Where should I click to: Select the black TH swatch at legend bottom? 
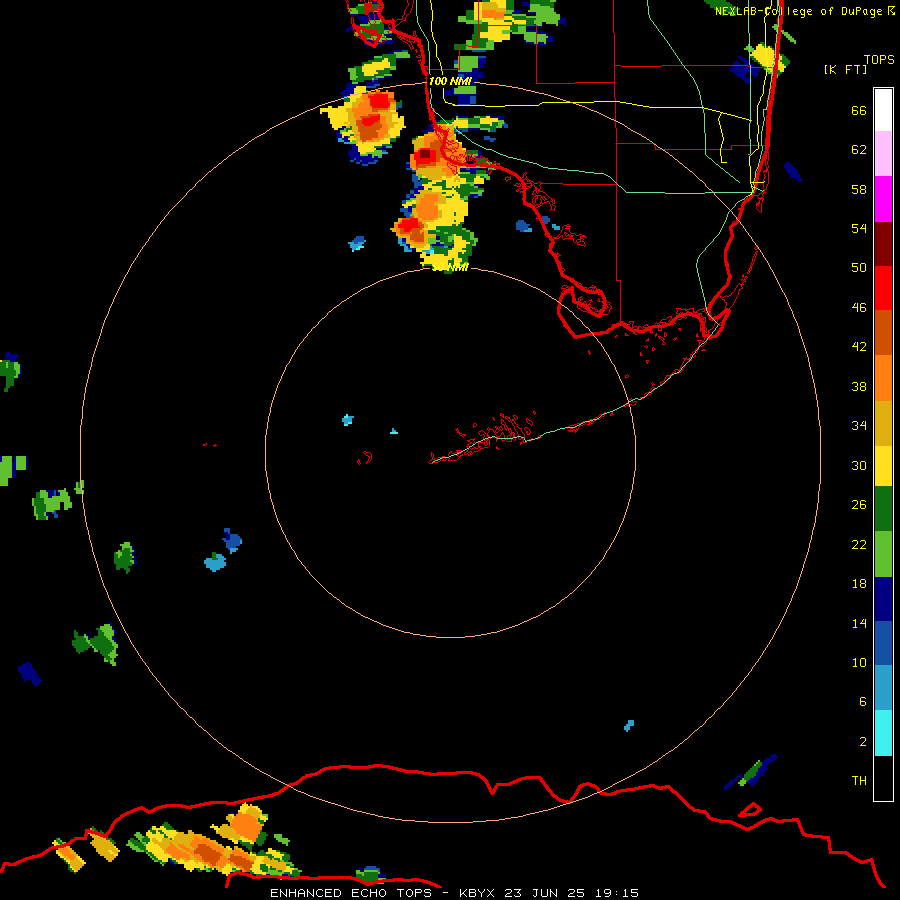pyautogui.click(x=883, y=778)
